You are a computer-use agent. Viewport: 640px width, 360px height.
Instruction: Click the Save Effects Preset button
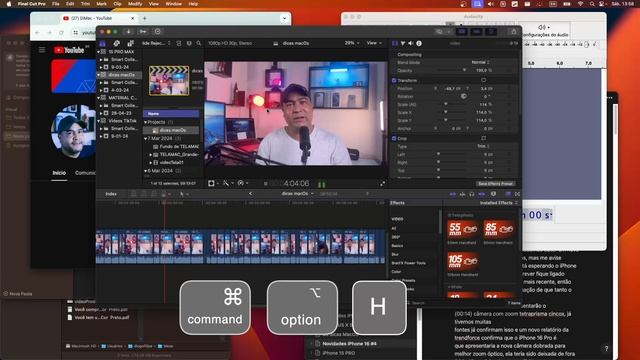(x=495, y=184)
